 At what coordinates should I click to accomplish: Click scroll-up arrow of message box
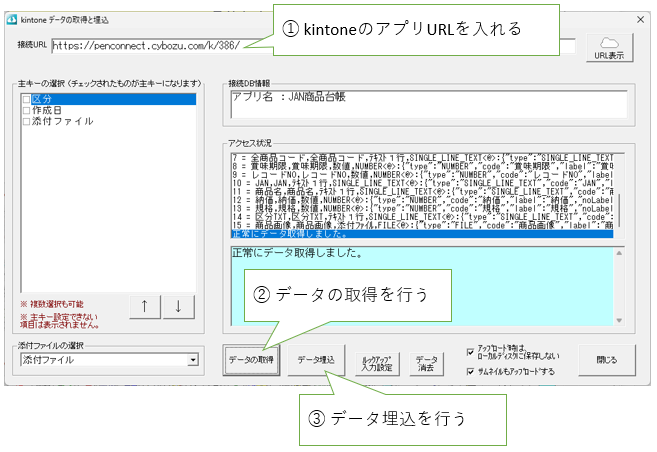tap(619, 253)
